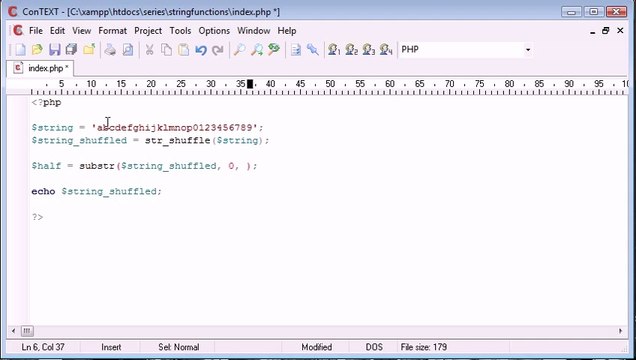Viewport: 636px width, 360px height.
Task: Click the ConTEXT logo in the menu bar
Action: (x=17, y=30)
